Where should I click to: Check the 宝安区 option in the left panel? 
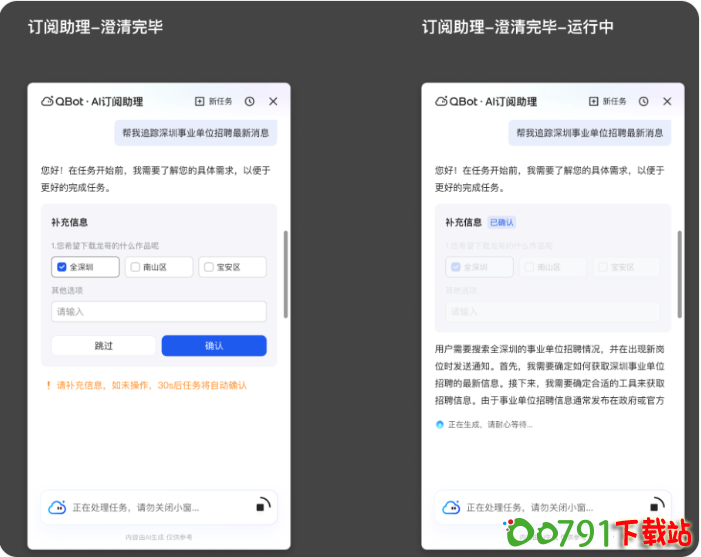(x=209, y=267)
